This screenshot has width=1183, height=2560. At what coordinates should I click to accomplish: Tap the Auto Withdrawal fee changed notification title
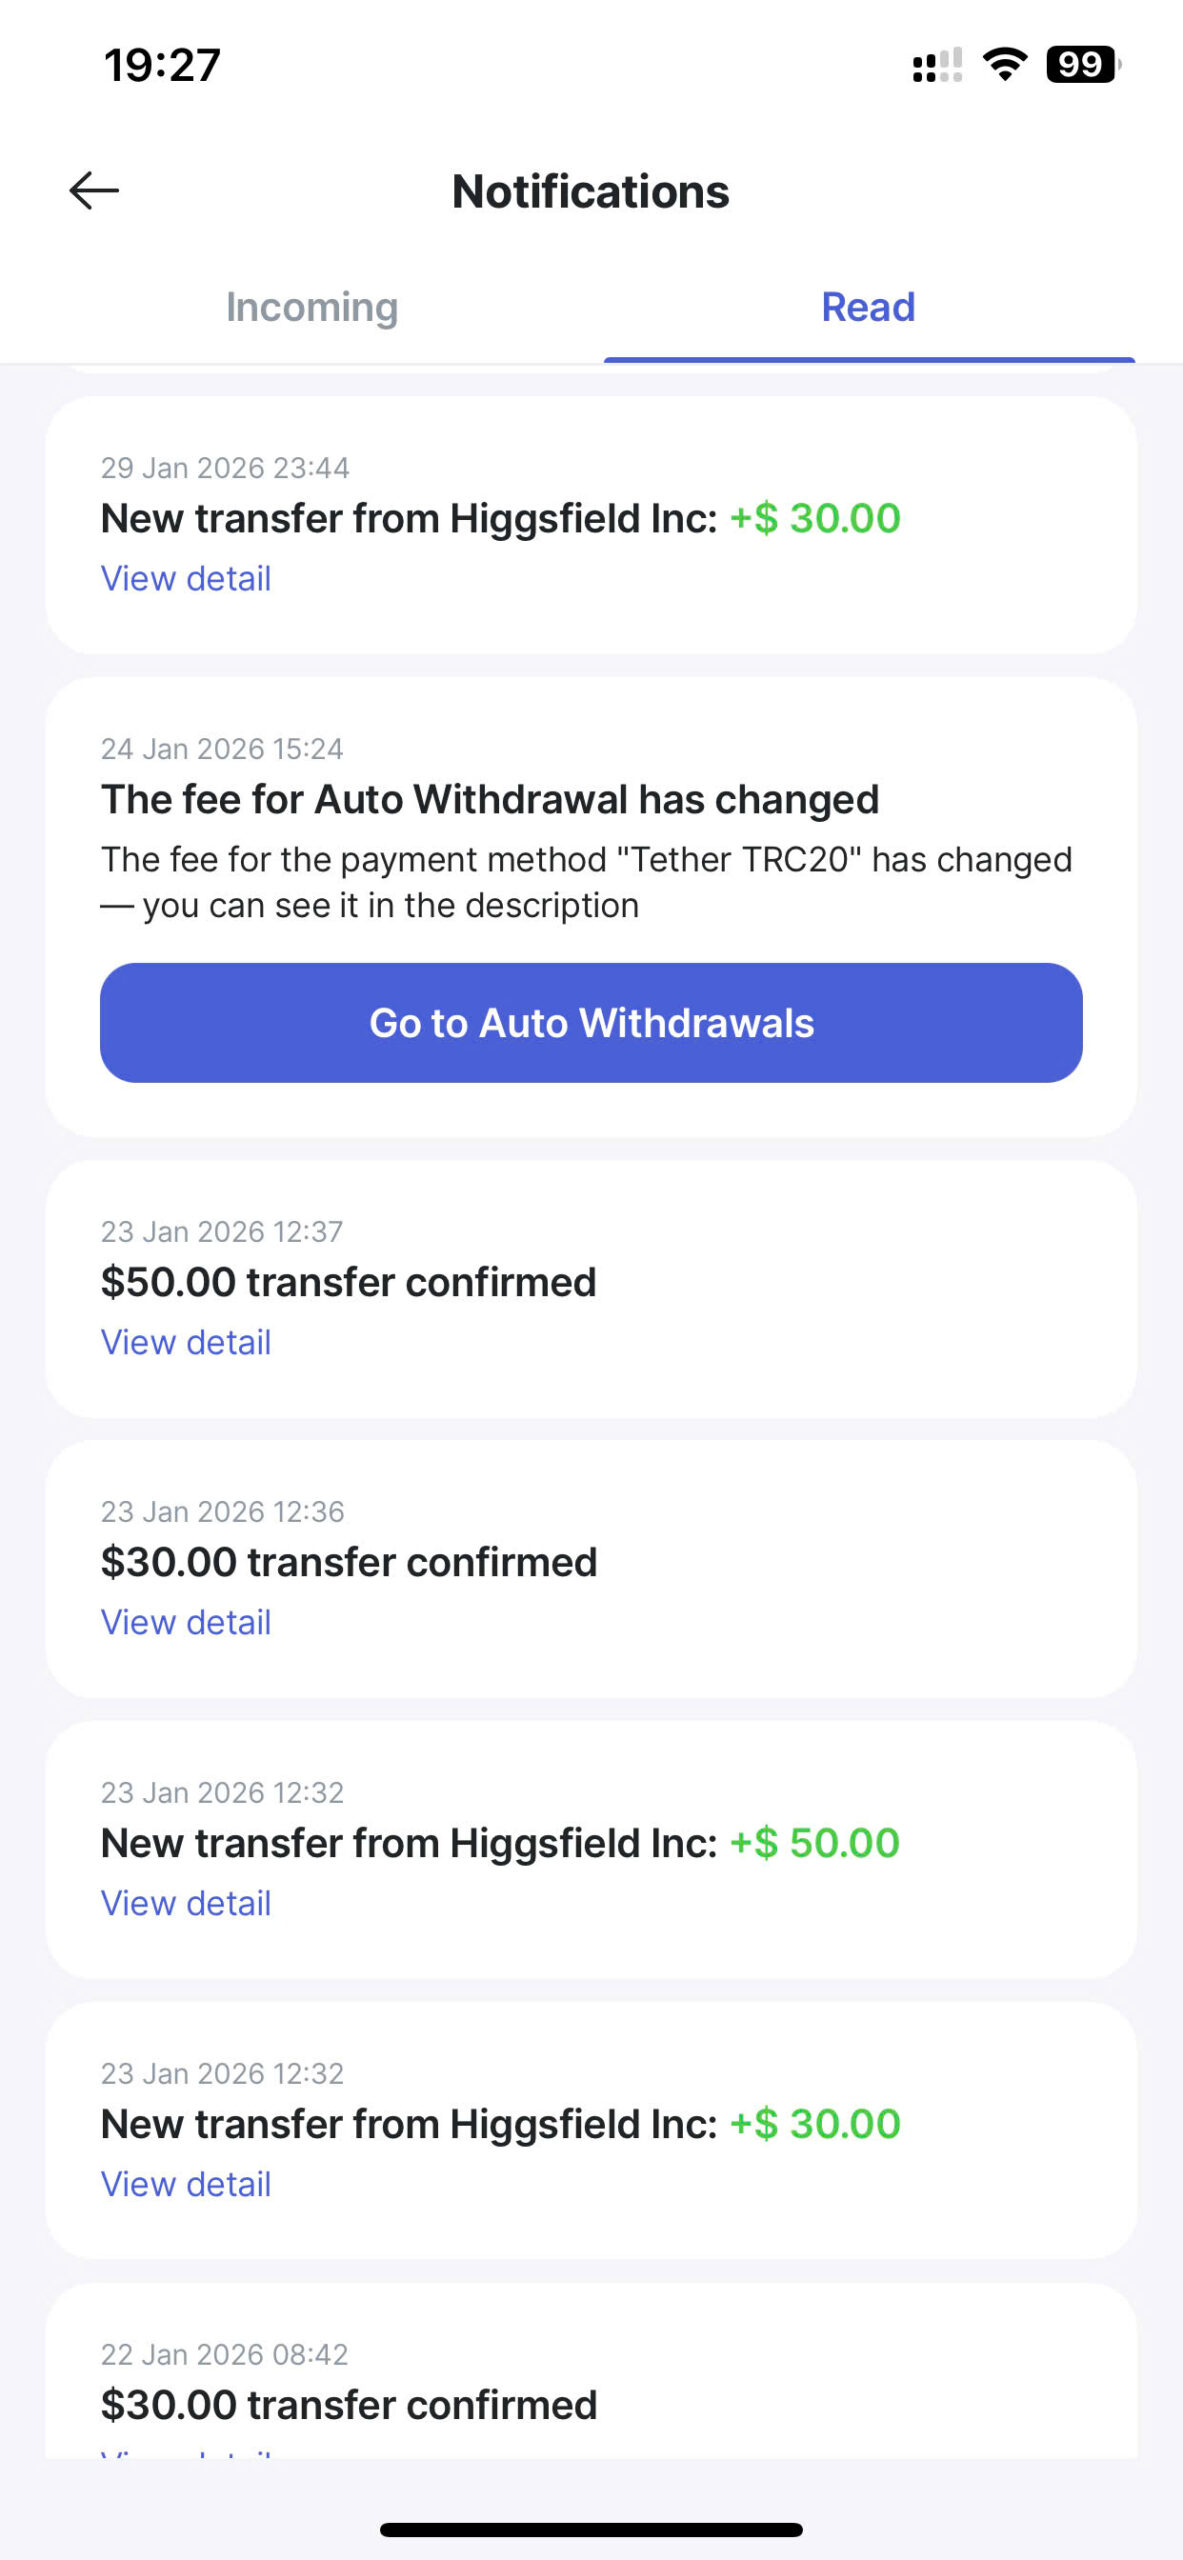tap(490, 799)
